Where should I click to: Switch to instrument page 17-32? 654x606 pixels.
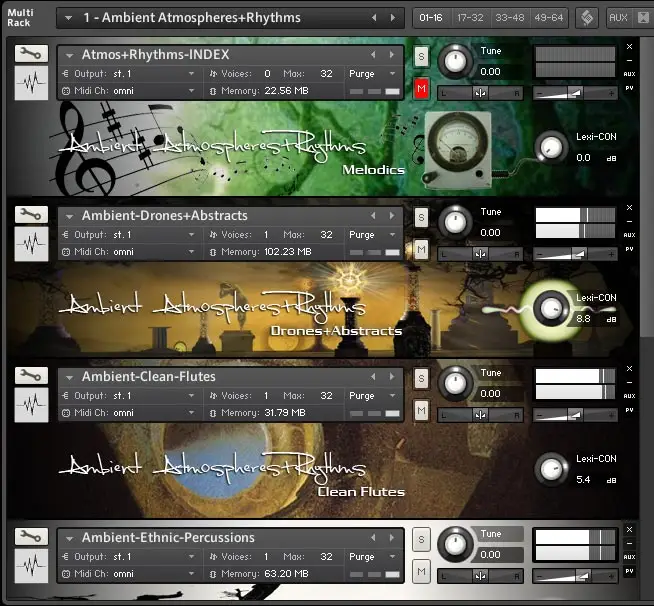click(x=470, y=18)
